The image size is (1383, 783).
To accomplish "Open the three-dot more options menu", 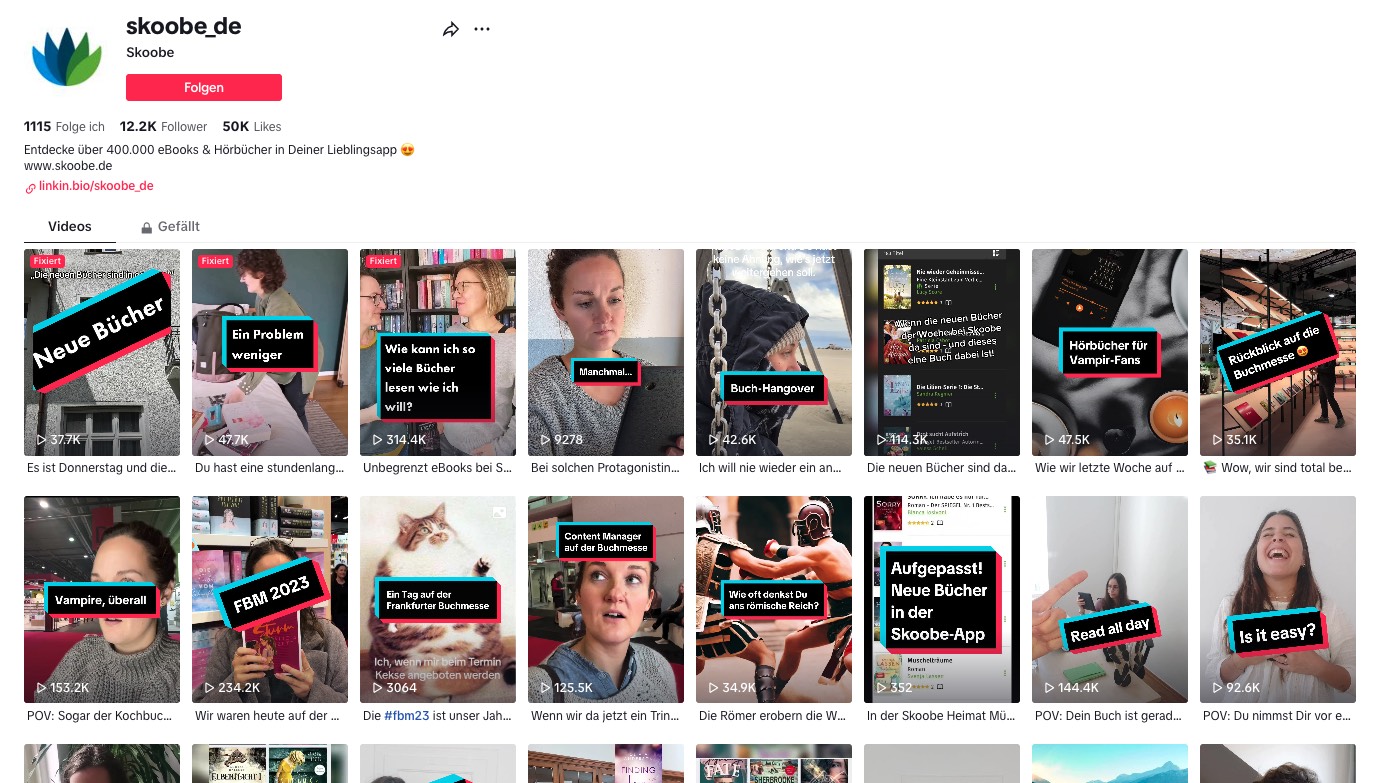I will pos(482,30).
